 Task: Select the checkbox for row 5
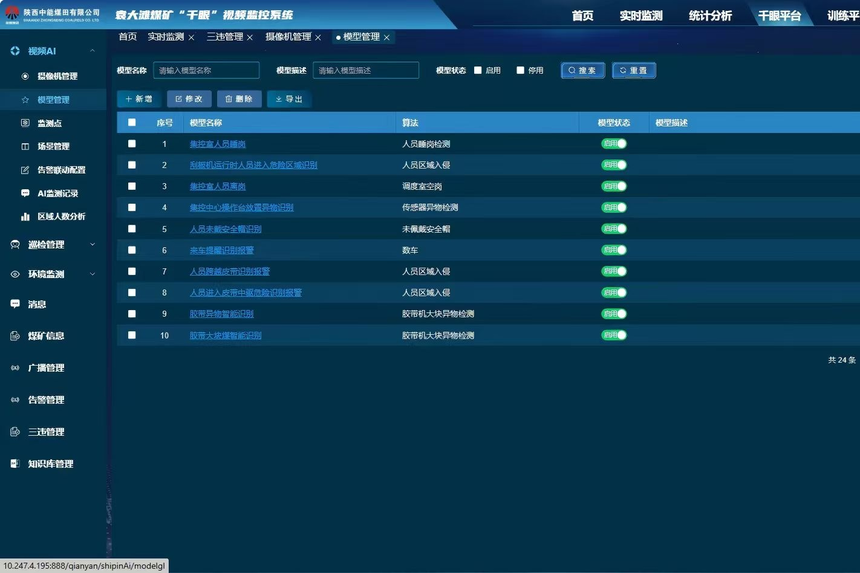pos(132,229)
